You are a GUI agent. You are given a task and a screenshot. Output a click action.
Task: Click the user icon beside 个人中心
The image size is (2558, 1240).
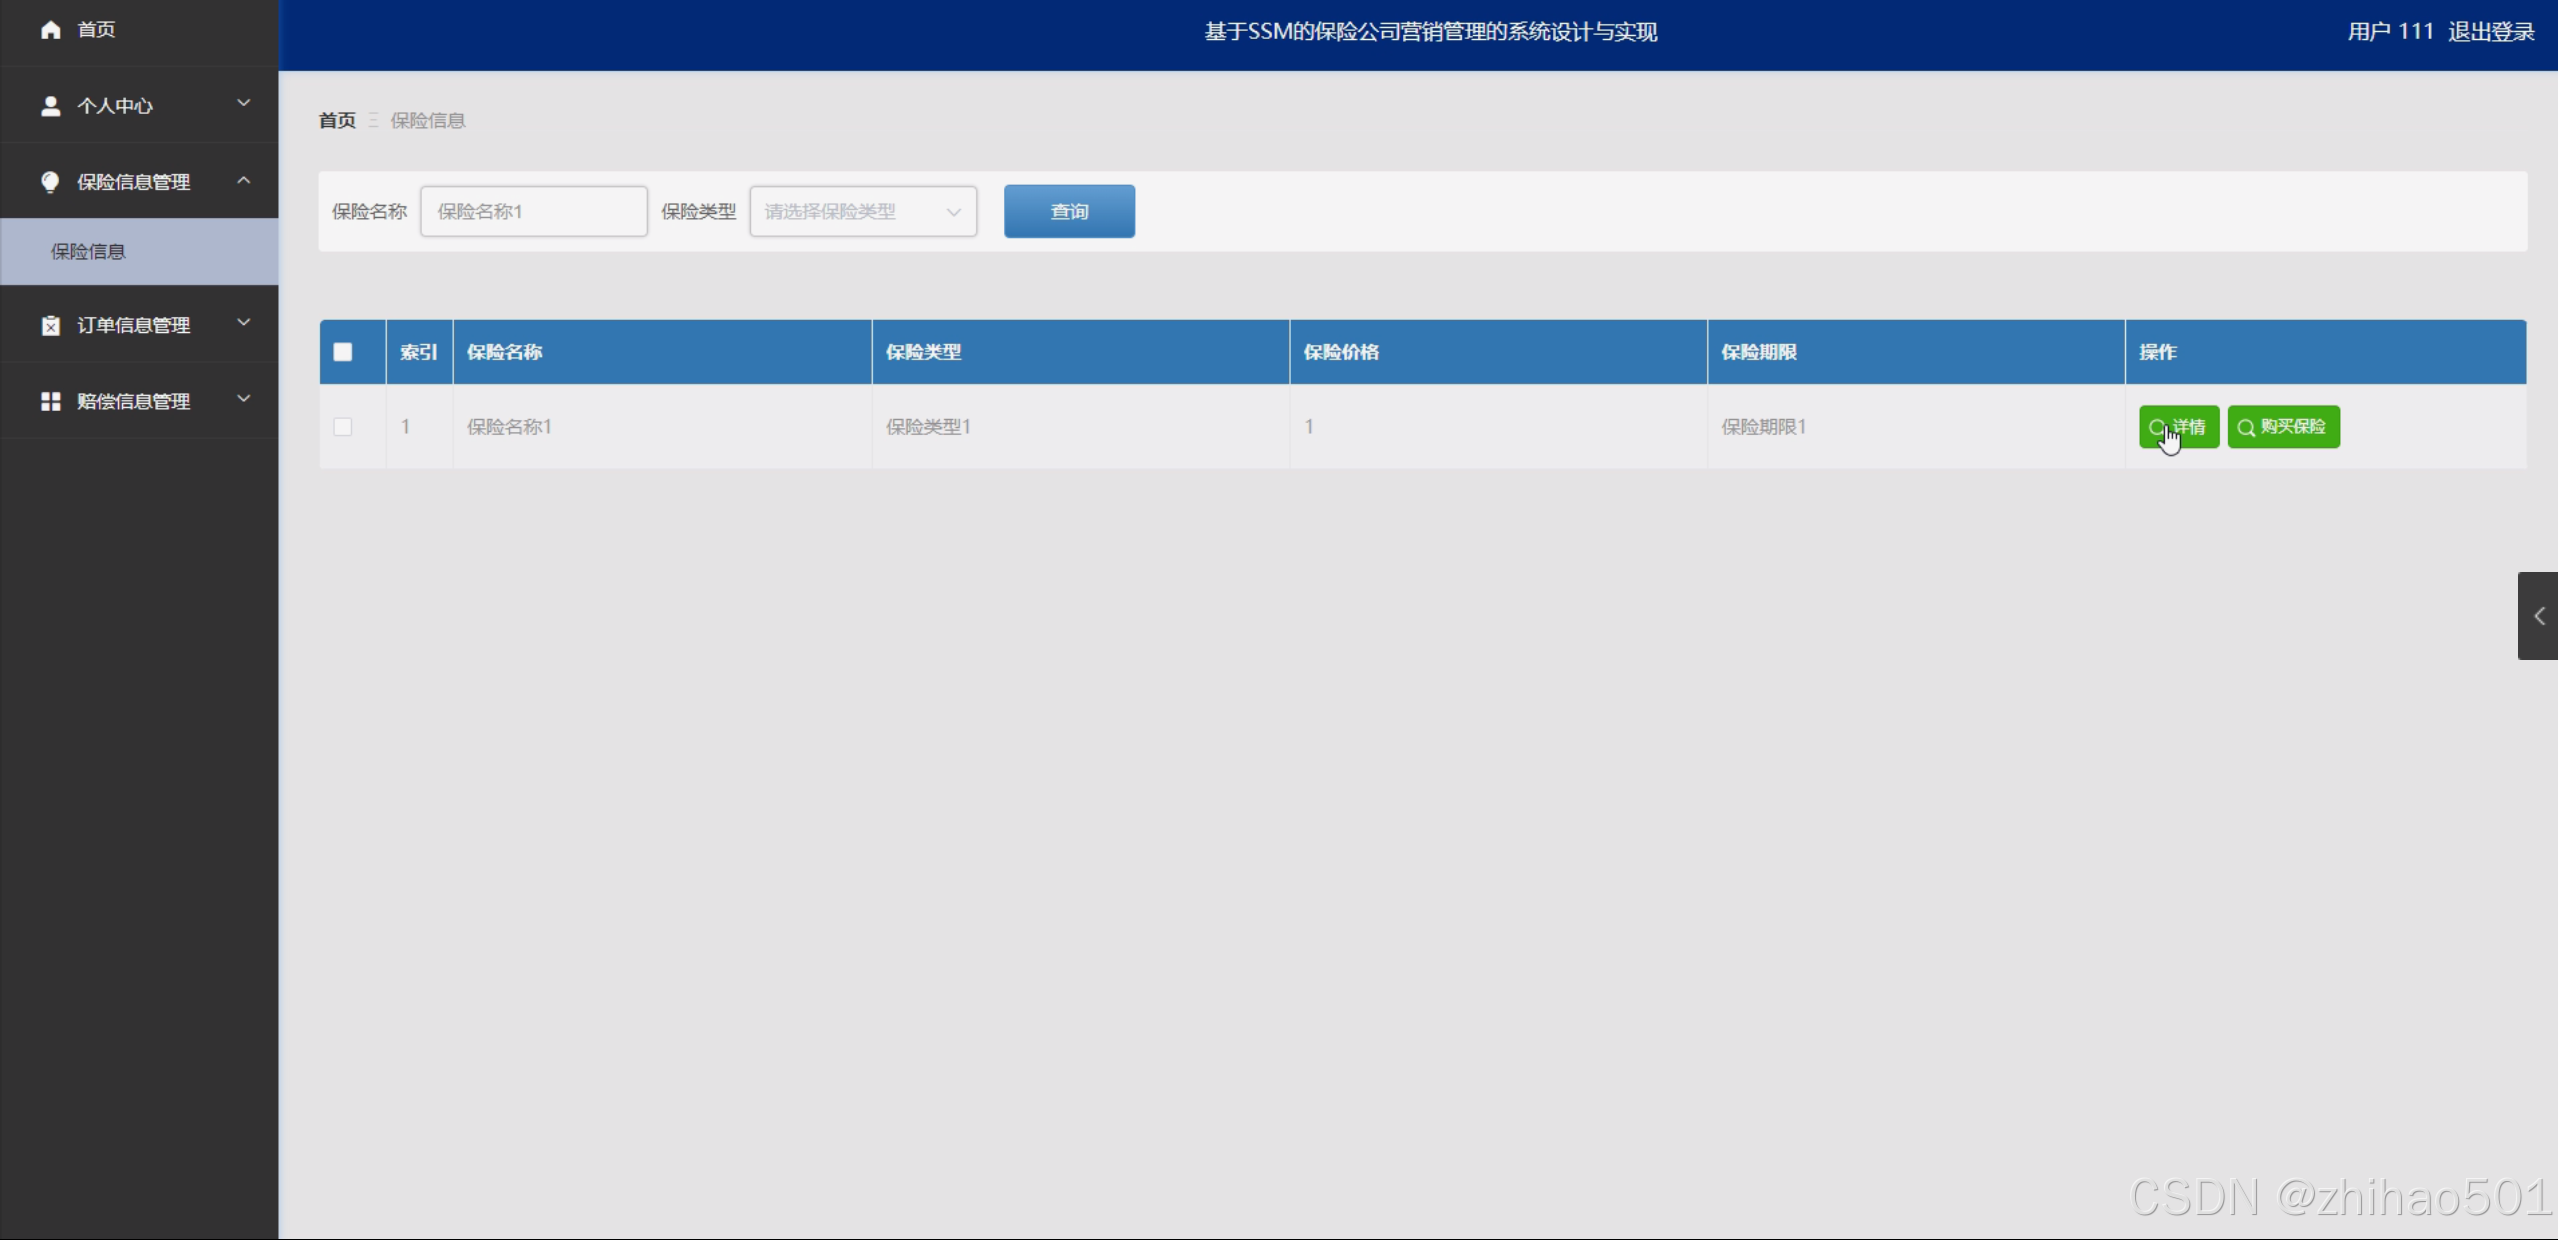click(x=50, y=106)
